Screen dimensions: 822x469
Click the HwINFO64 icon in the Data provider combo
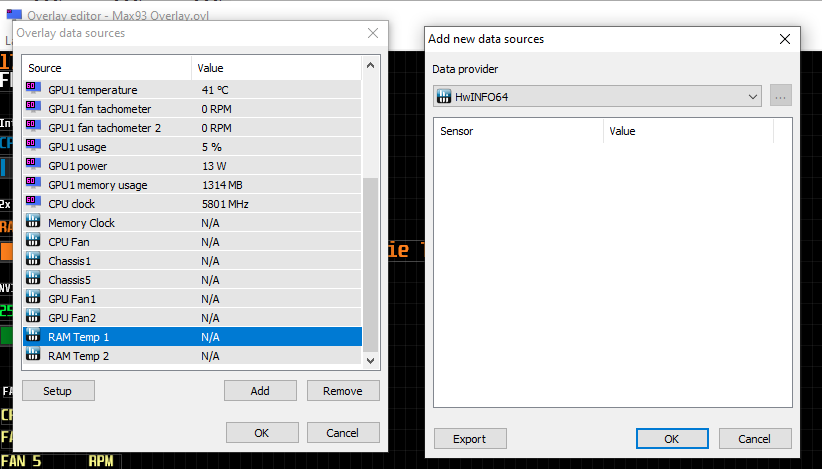tap(444, 96)
